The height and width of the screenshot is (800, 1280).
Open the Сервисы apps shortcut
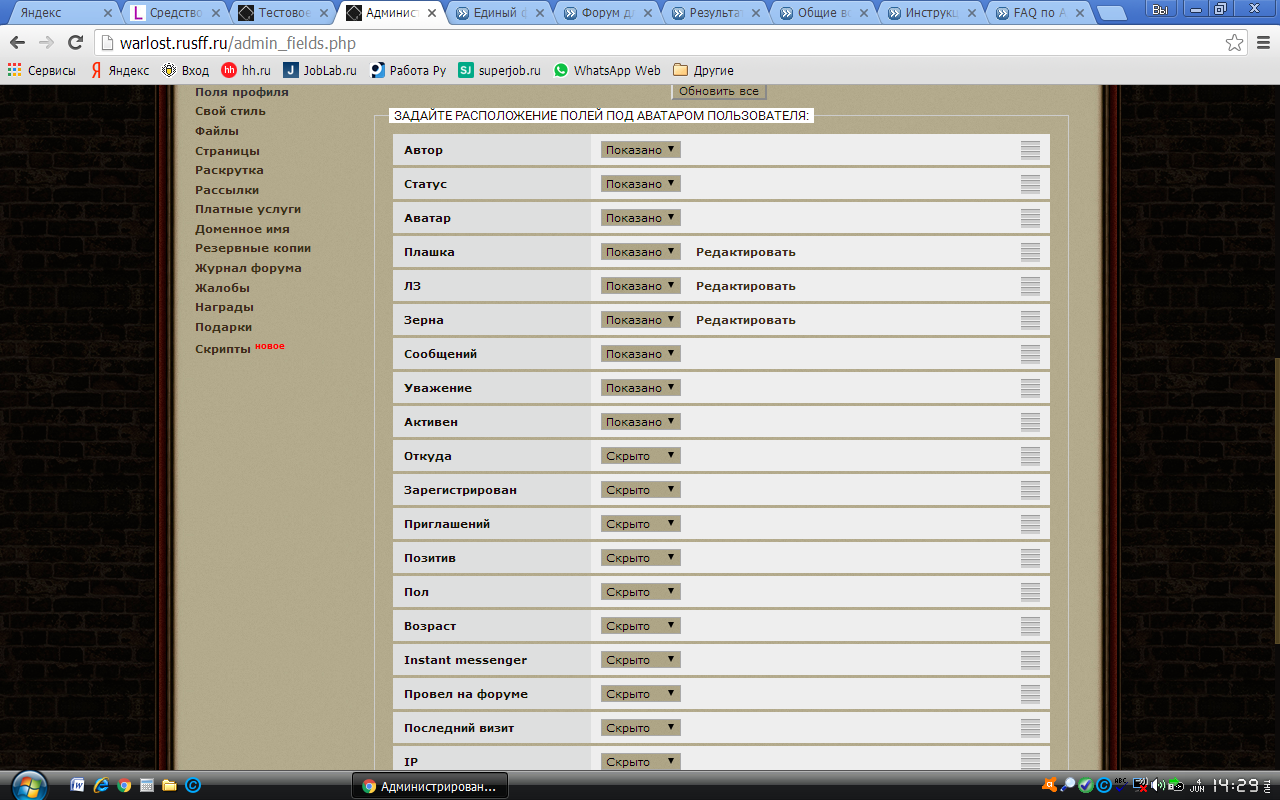point(42,70)
